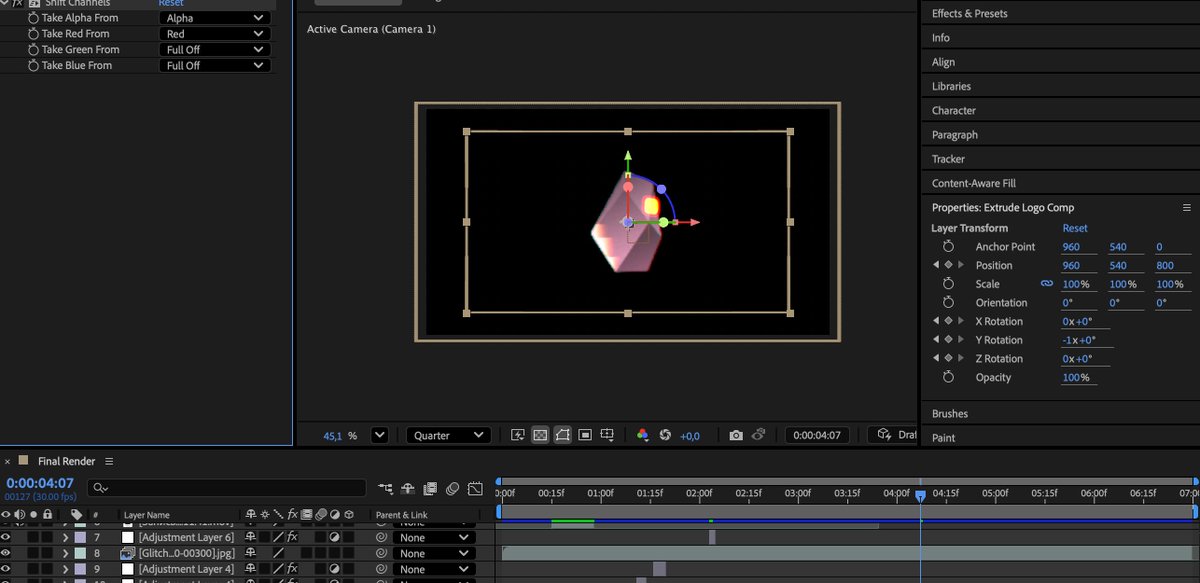This screenshot has width=1200, height=583.
Task: Open Take Green From dropdown
Action: click(x=215, y=49)
